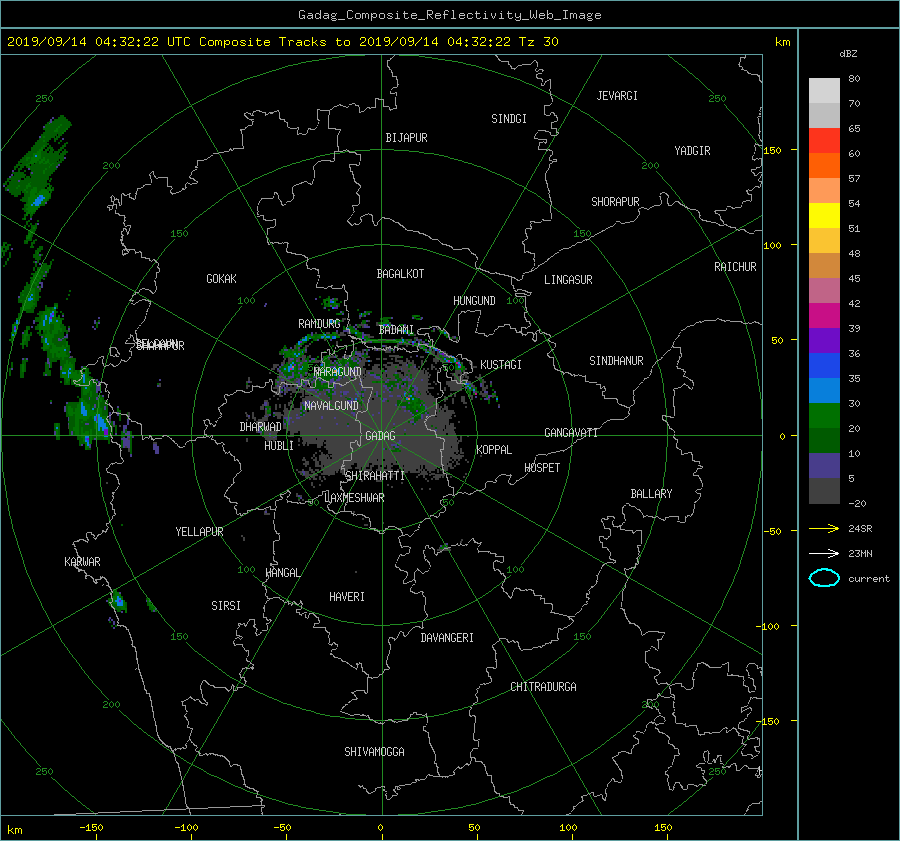The image size is (900, 841).
Task: Click the -100 value on right axis
Action: click(x=769, y=626)
